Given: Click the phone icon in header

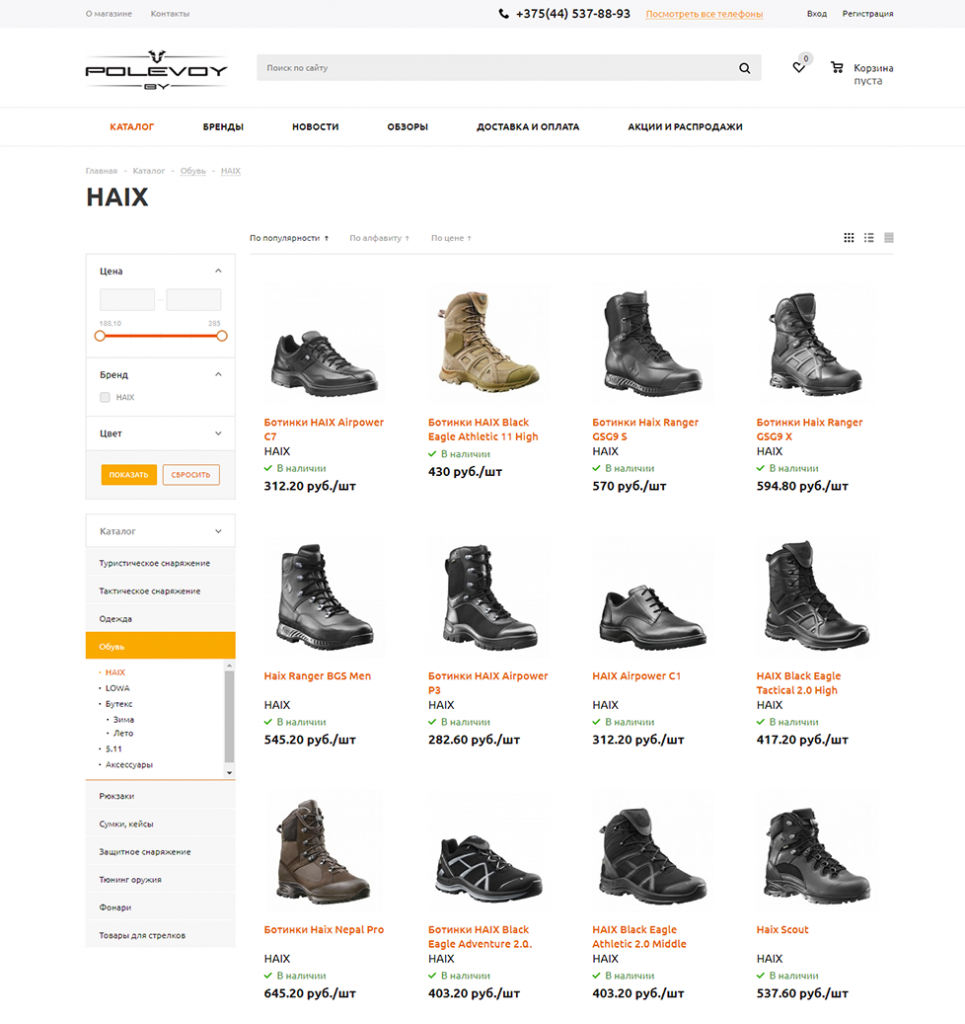Looking at the screenshot, I should (503, 14).
